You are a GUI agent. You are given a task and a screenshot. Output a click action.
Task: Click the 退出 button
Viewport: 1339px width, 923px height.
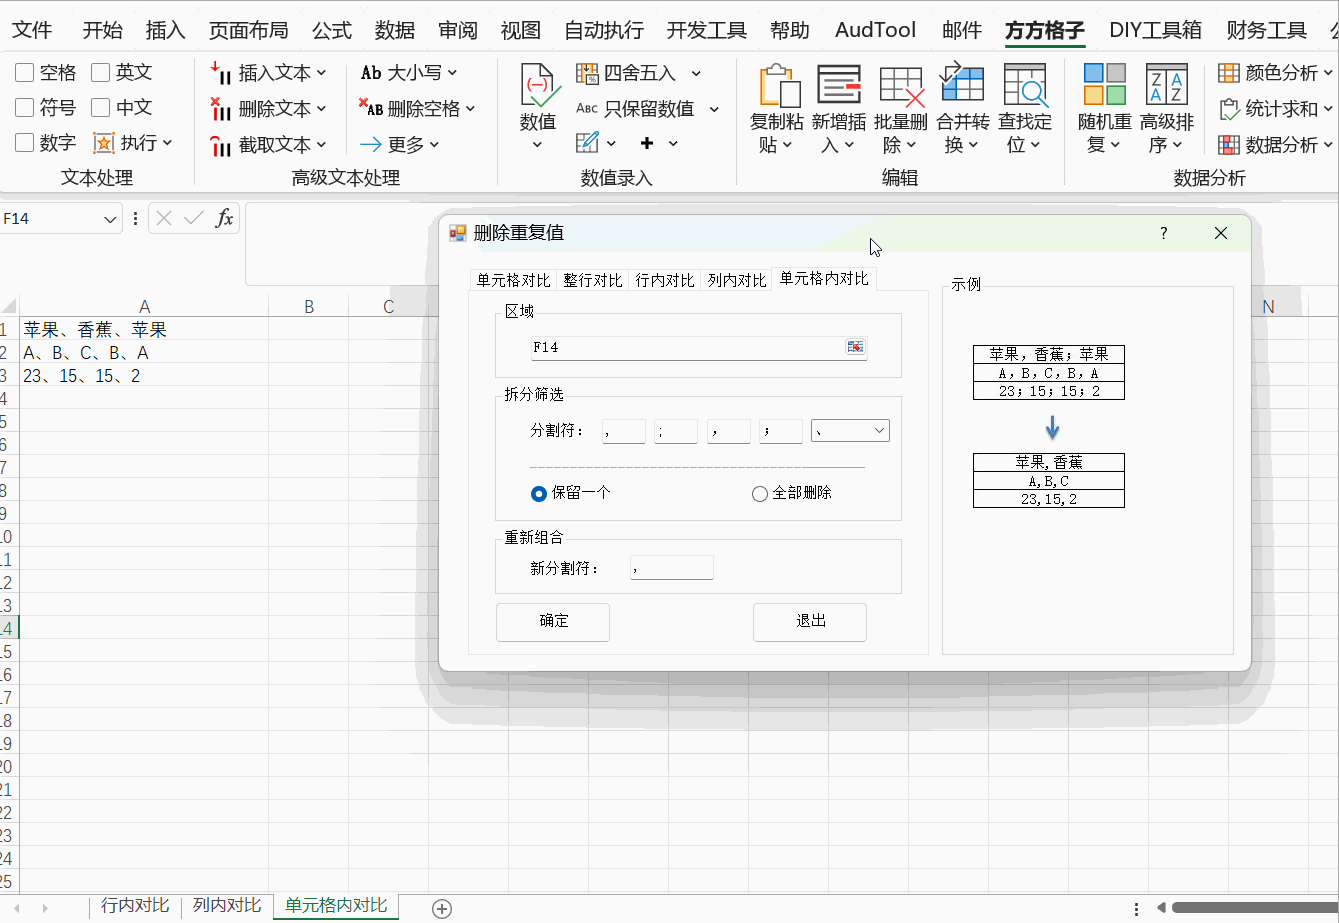point(809,622)
